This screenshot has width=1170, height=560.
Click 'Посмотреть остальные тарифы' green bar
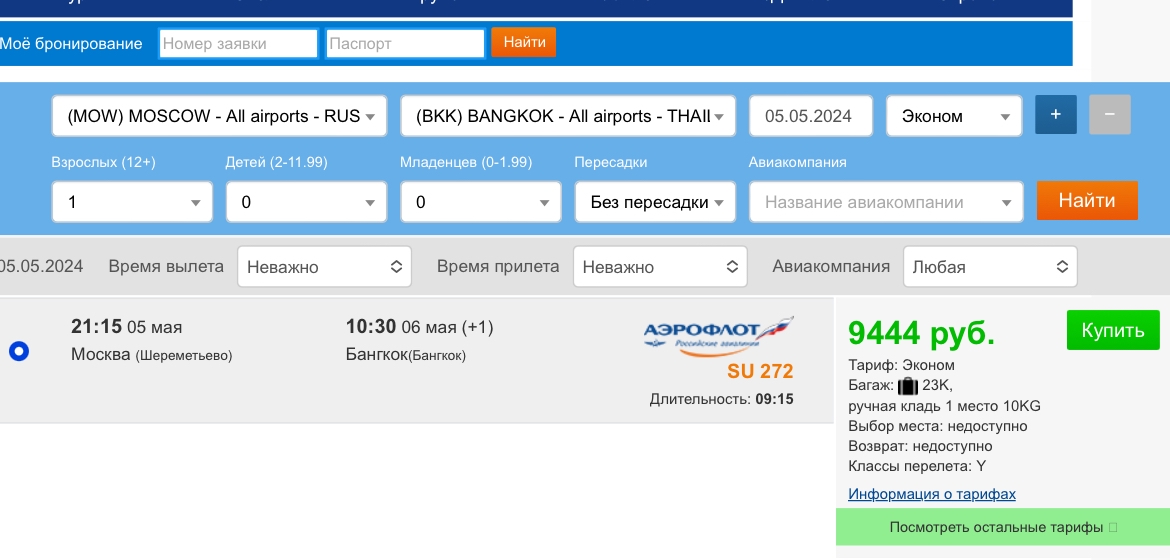(x=1003, y=527)
